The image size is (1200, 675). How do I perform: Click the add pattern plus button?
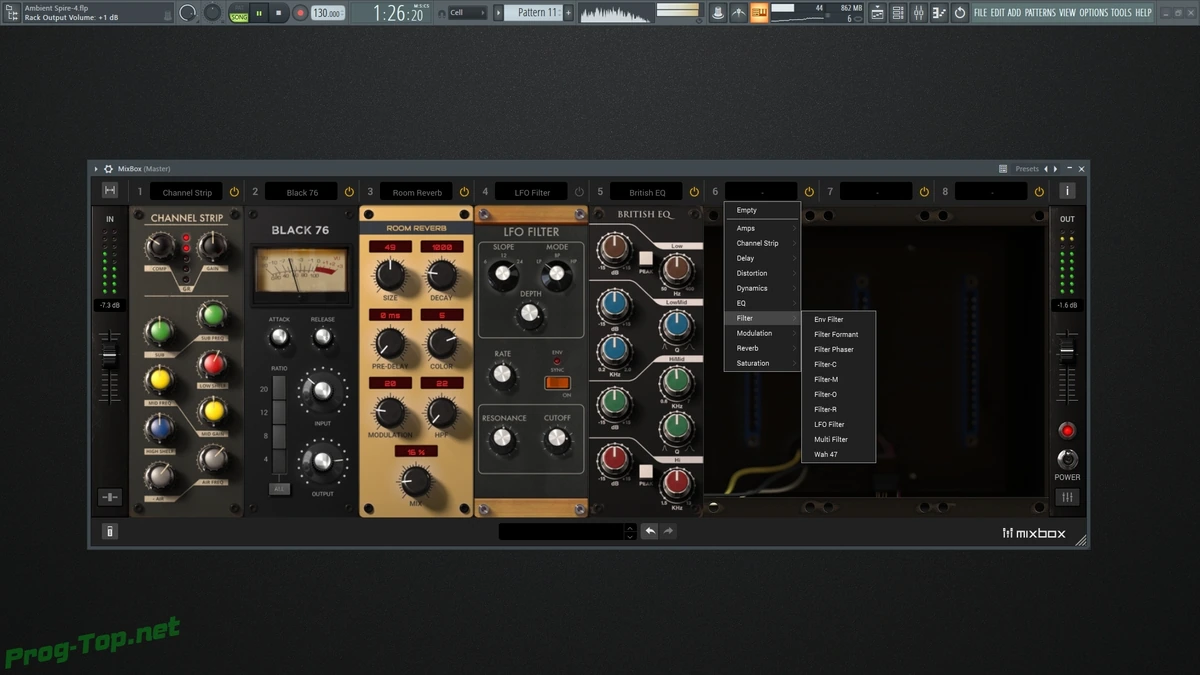click(x=569, y=13)
